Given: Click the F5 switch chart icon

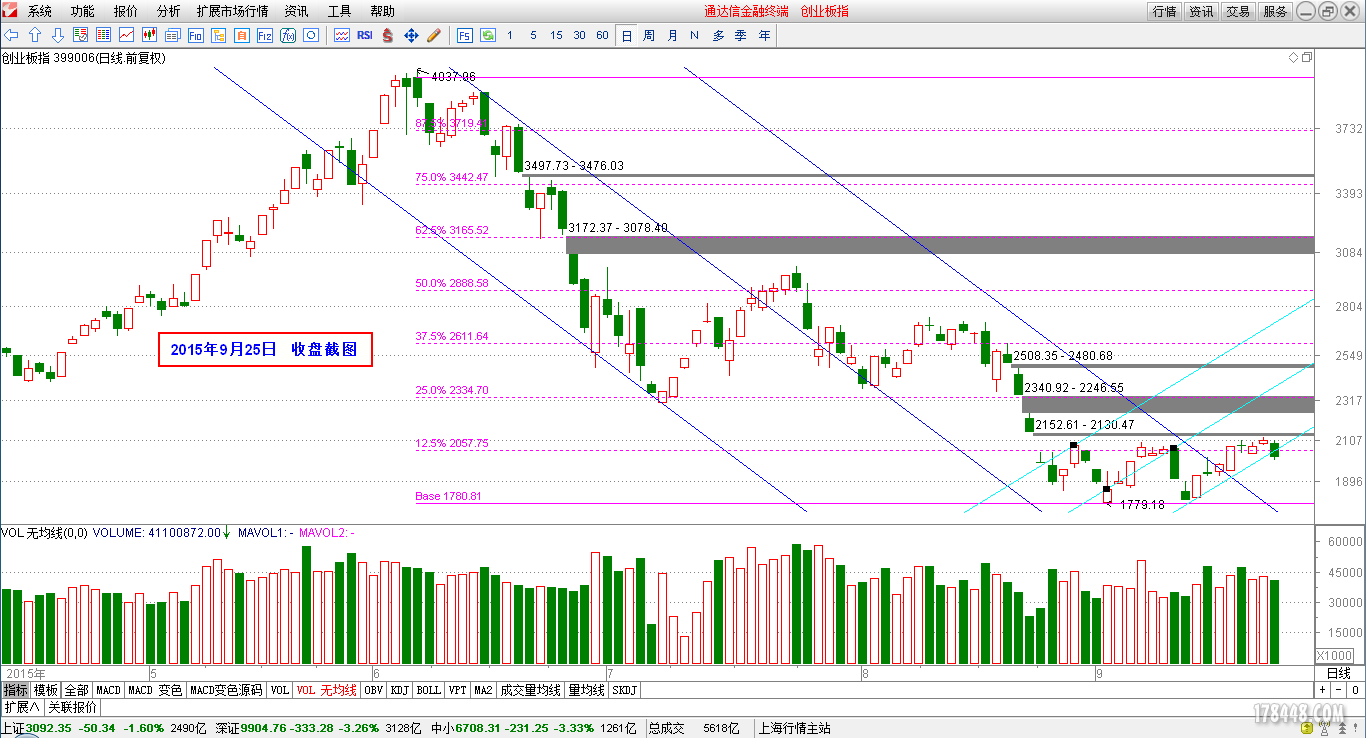Looking at the screenshot, I should point(465,35).
